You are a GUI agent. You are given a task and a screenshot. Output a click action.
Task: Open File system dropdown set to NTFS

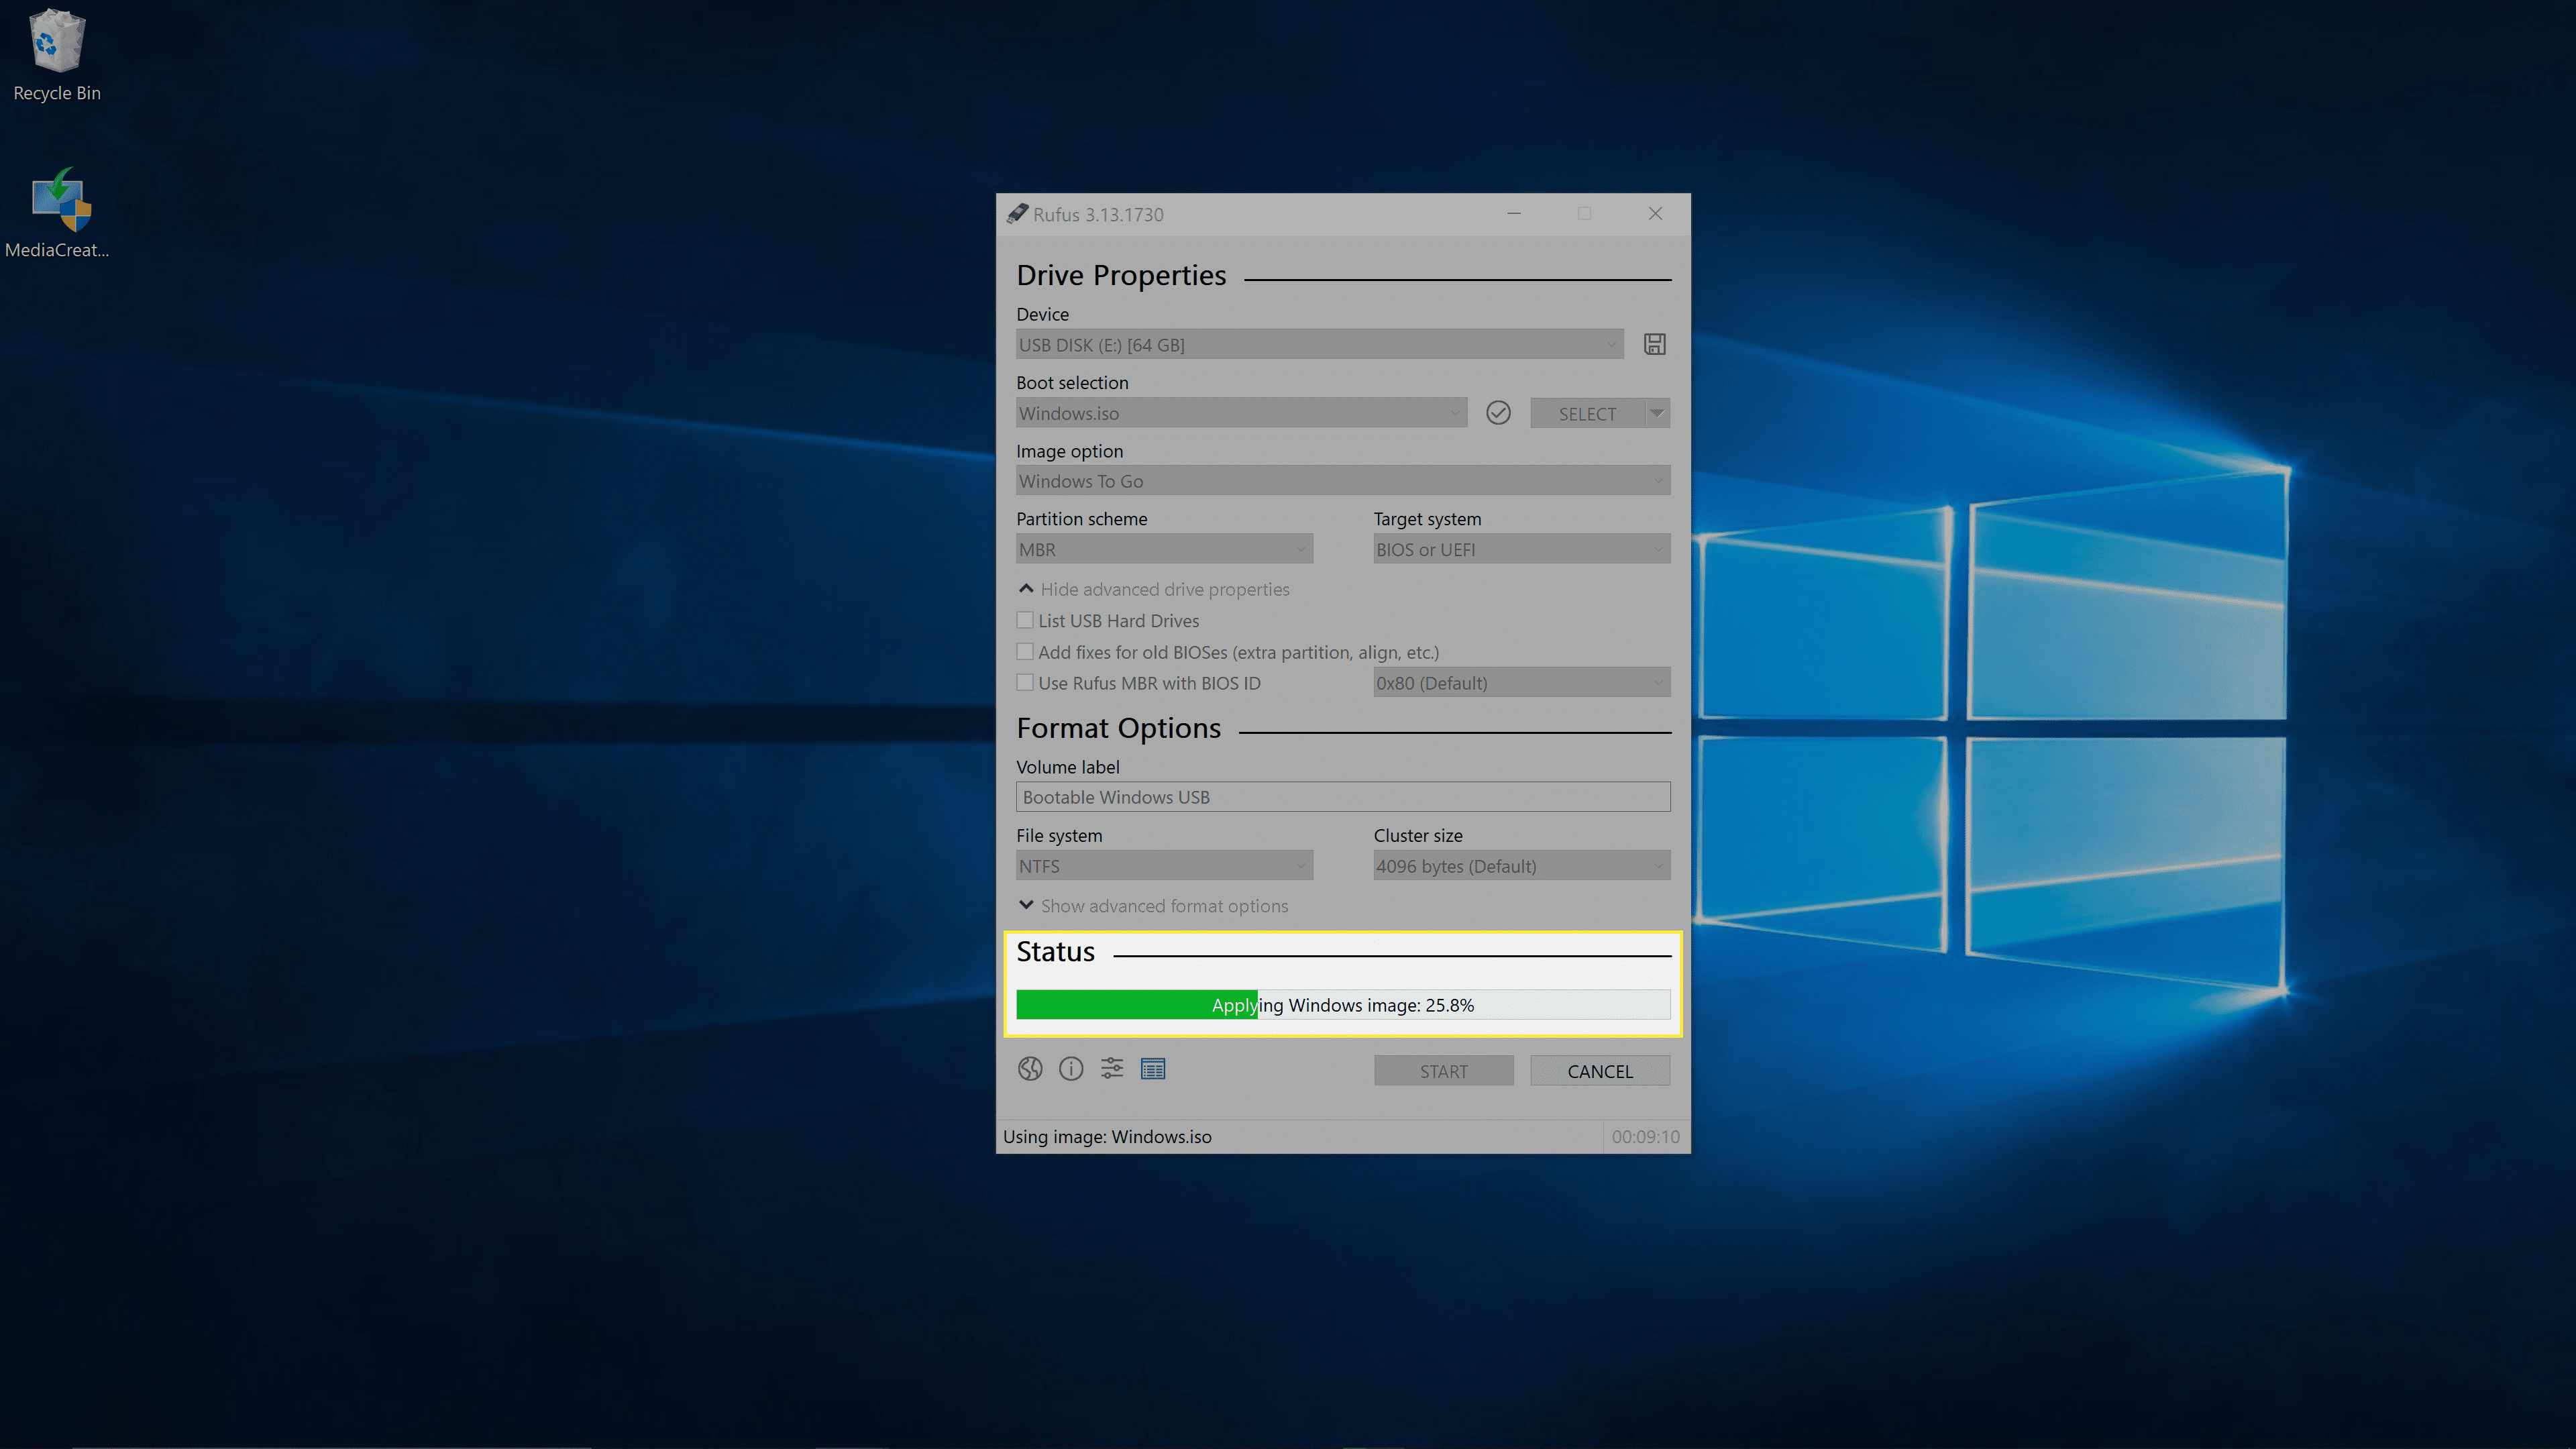pyautogui.click(x=1164, y=866)
